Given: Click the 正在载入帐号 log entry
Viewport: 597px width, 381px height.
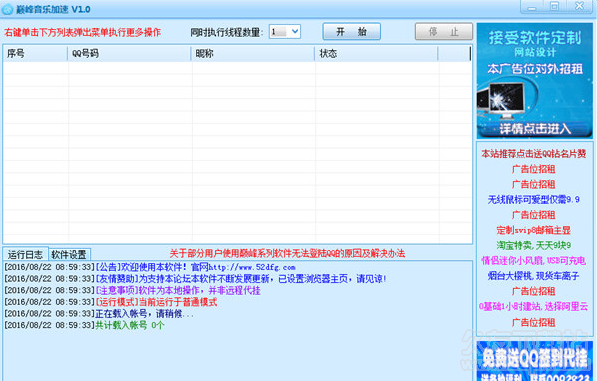Looking at the screenshot, I should point(99,314).
